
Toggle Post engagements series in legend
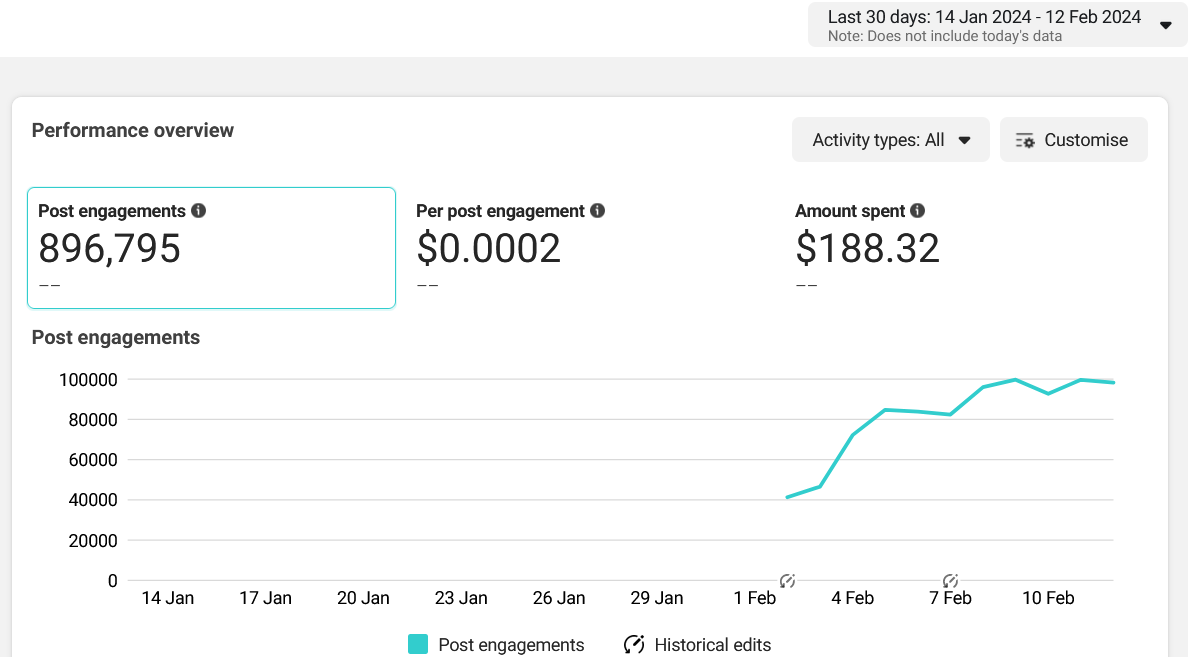[x=496, y=644]
